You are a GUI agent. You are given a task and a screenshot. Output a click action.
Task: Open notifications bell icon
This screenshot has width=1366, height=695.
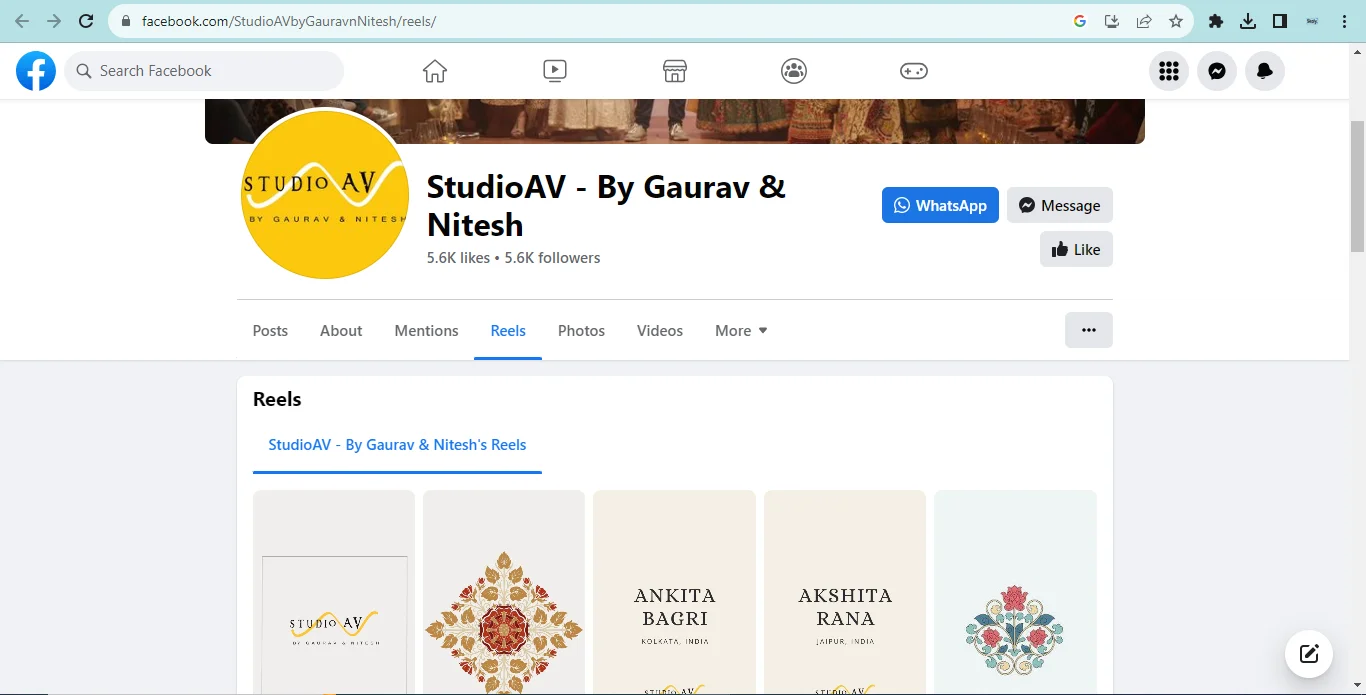1265,71
